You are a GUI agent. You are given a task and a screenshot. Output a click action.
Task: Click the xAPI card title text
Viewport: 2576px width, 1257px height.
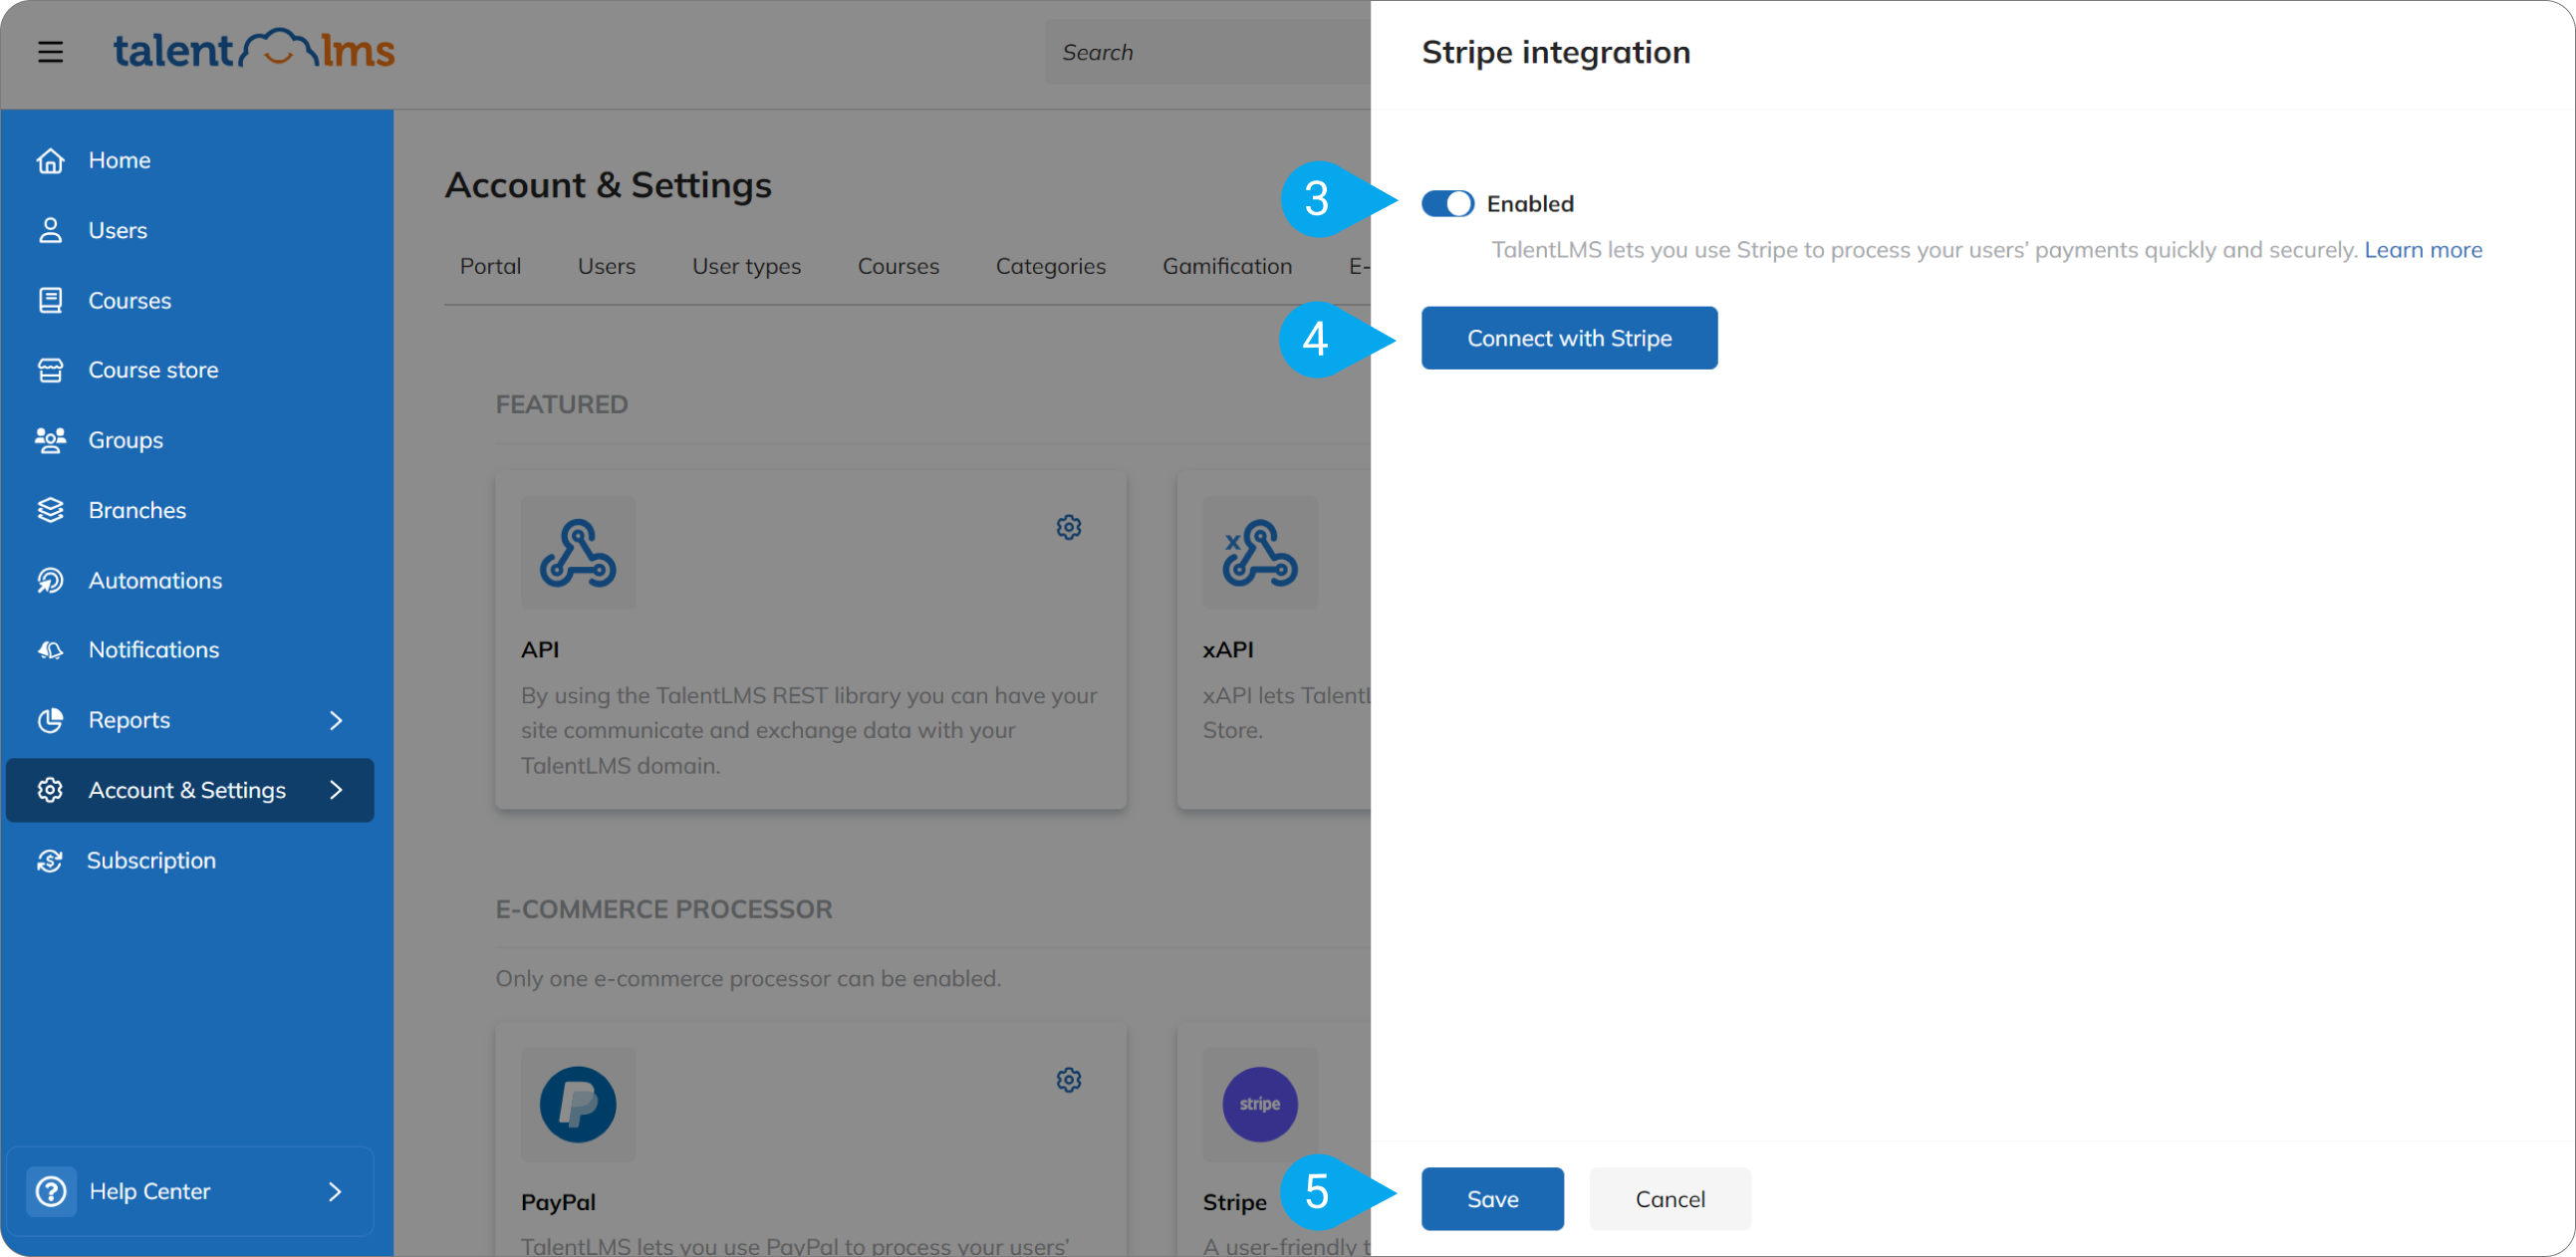pos(1228,650)
